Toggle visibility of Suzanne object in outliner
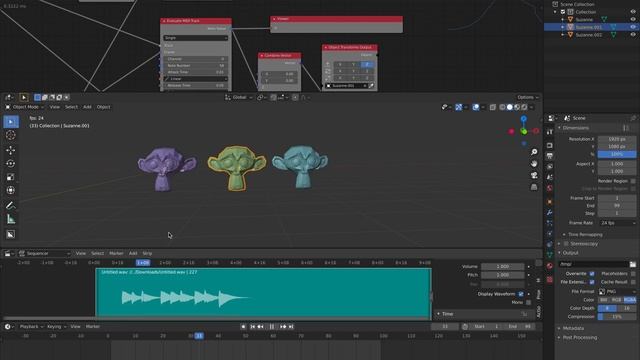Viewport: 640px width, 360px height. [633, 19]
